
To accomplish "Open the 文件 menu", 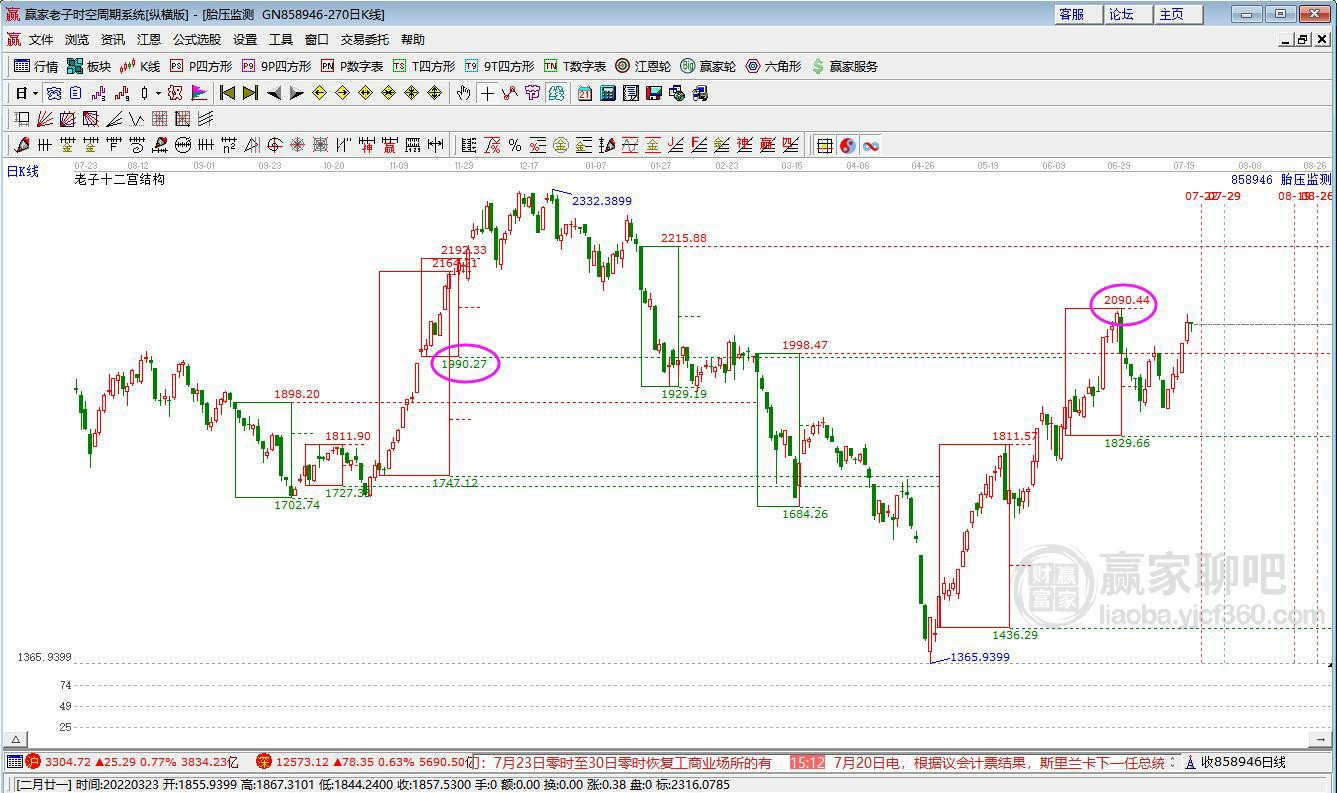I will [41, 40].
